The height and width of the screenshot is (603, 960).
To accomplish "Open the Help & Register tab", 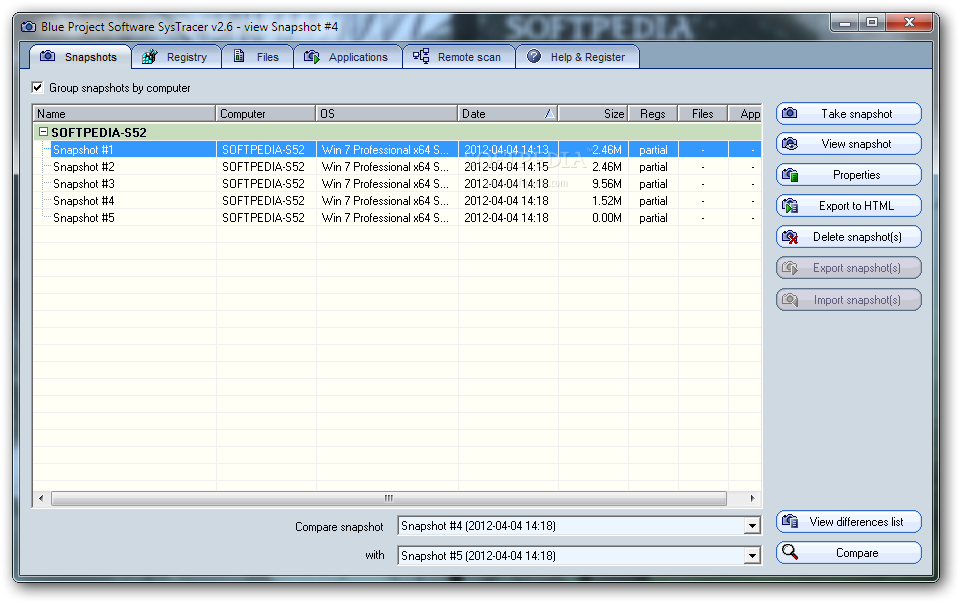I will click(x=577, y=57).
